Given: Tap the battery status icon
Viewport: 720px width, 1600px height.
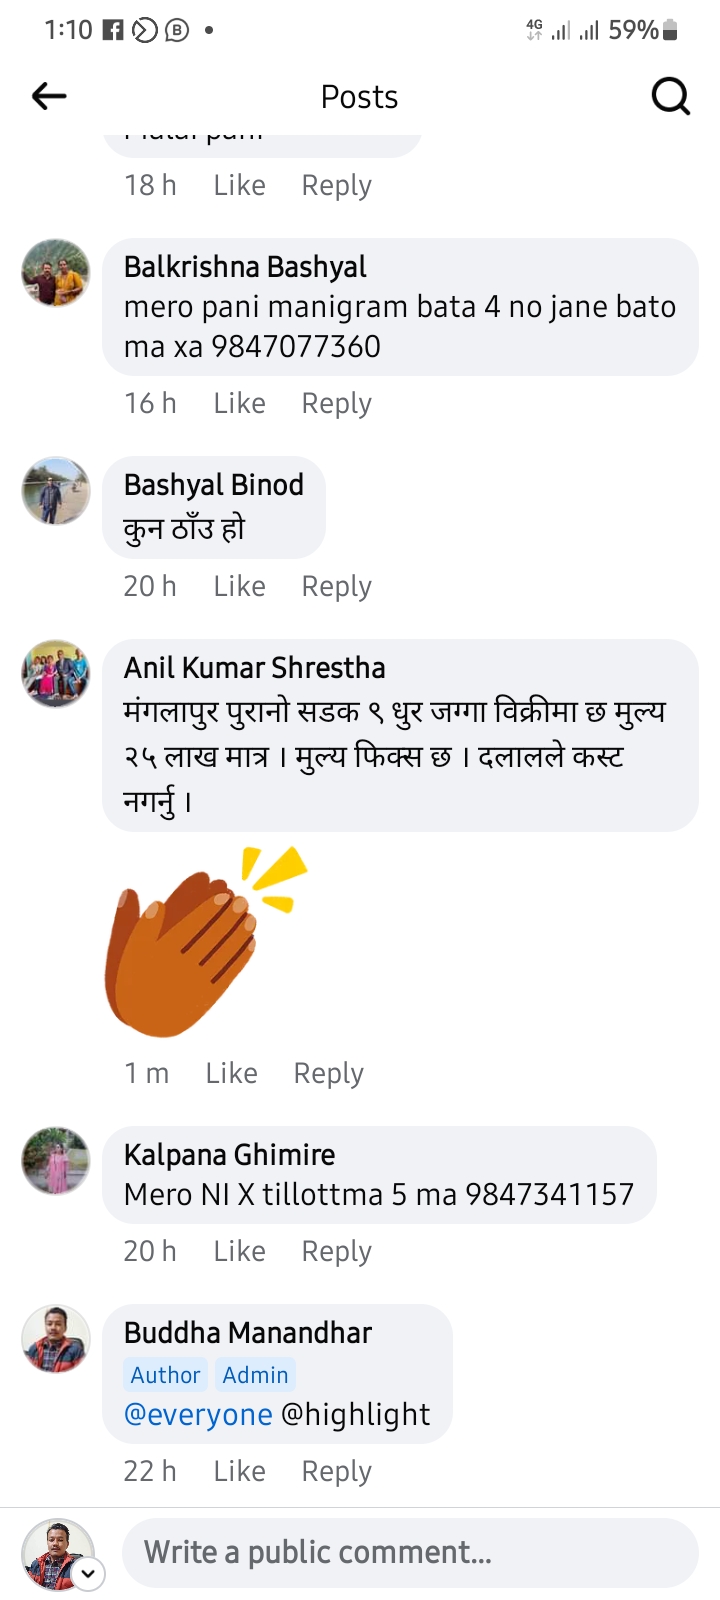Looking at the screenshot, I should coord(671,31).
